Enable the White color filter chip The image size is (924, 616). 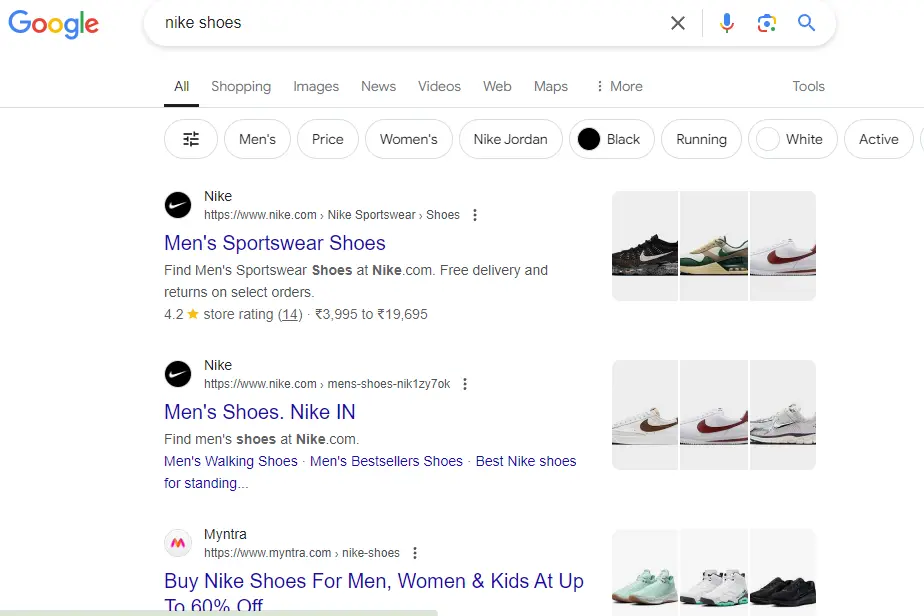792,139
